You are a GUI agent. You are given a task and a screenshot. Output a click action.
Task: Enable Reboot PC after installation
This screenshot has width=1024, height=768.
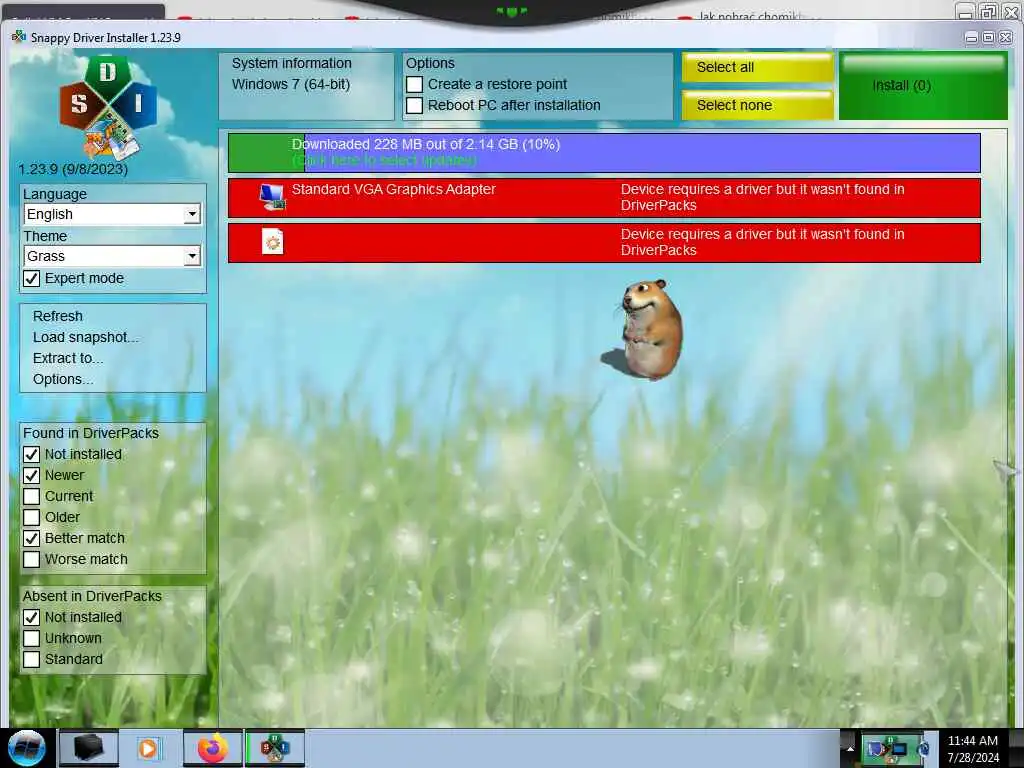pyautogui.click(x=414, y=105)
